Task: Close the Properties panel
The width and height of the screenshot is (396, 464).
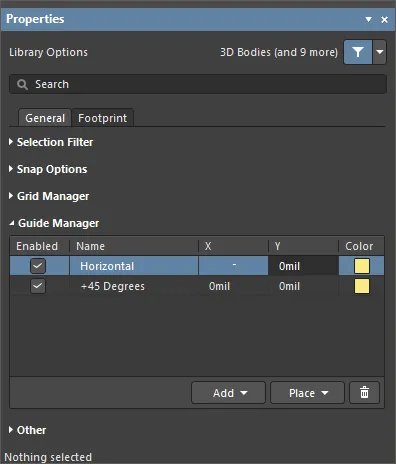Action: 384,20
